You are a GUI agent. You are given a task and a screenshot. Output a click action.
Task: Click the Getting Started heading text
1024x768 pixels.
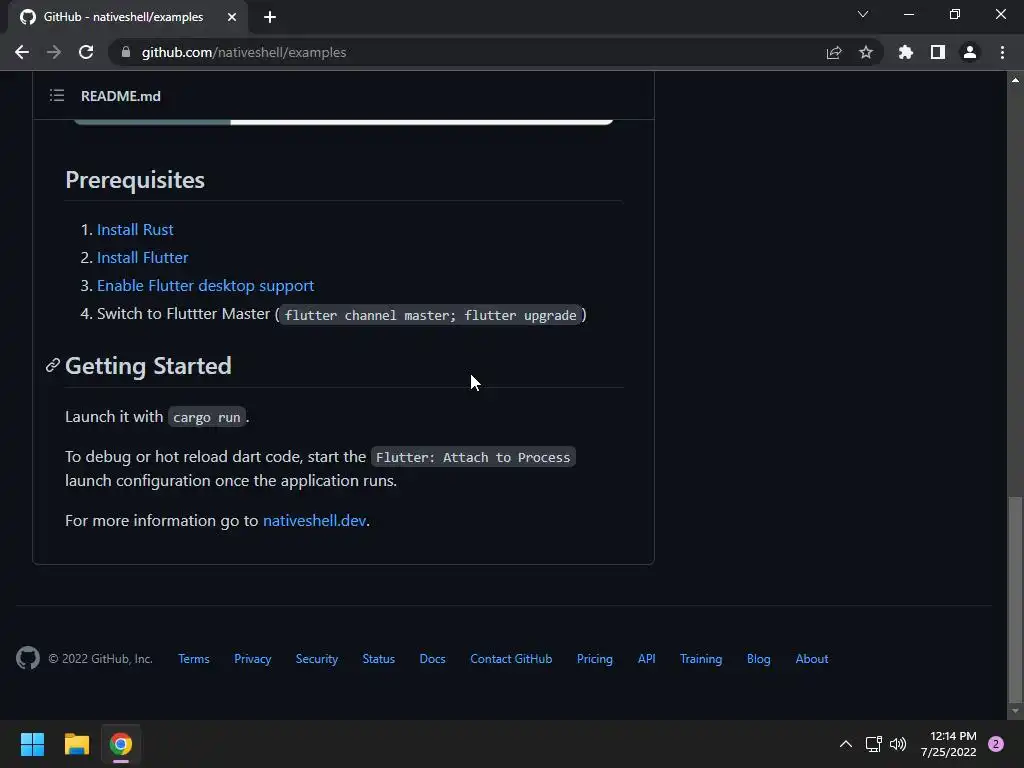pyautogui.click(x=148, y=366)
